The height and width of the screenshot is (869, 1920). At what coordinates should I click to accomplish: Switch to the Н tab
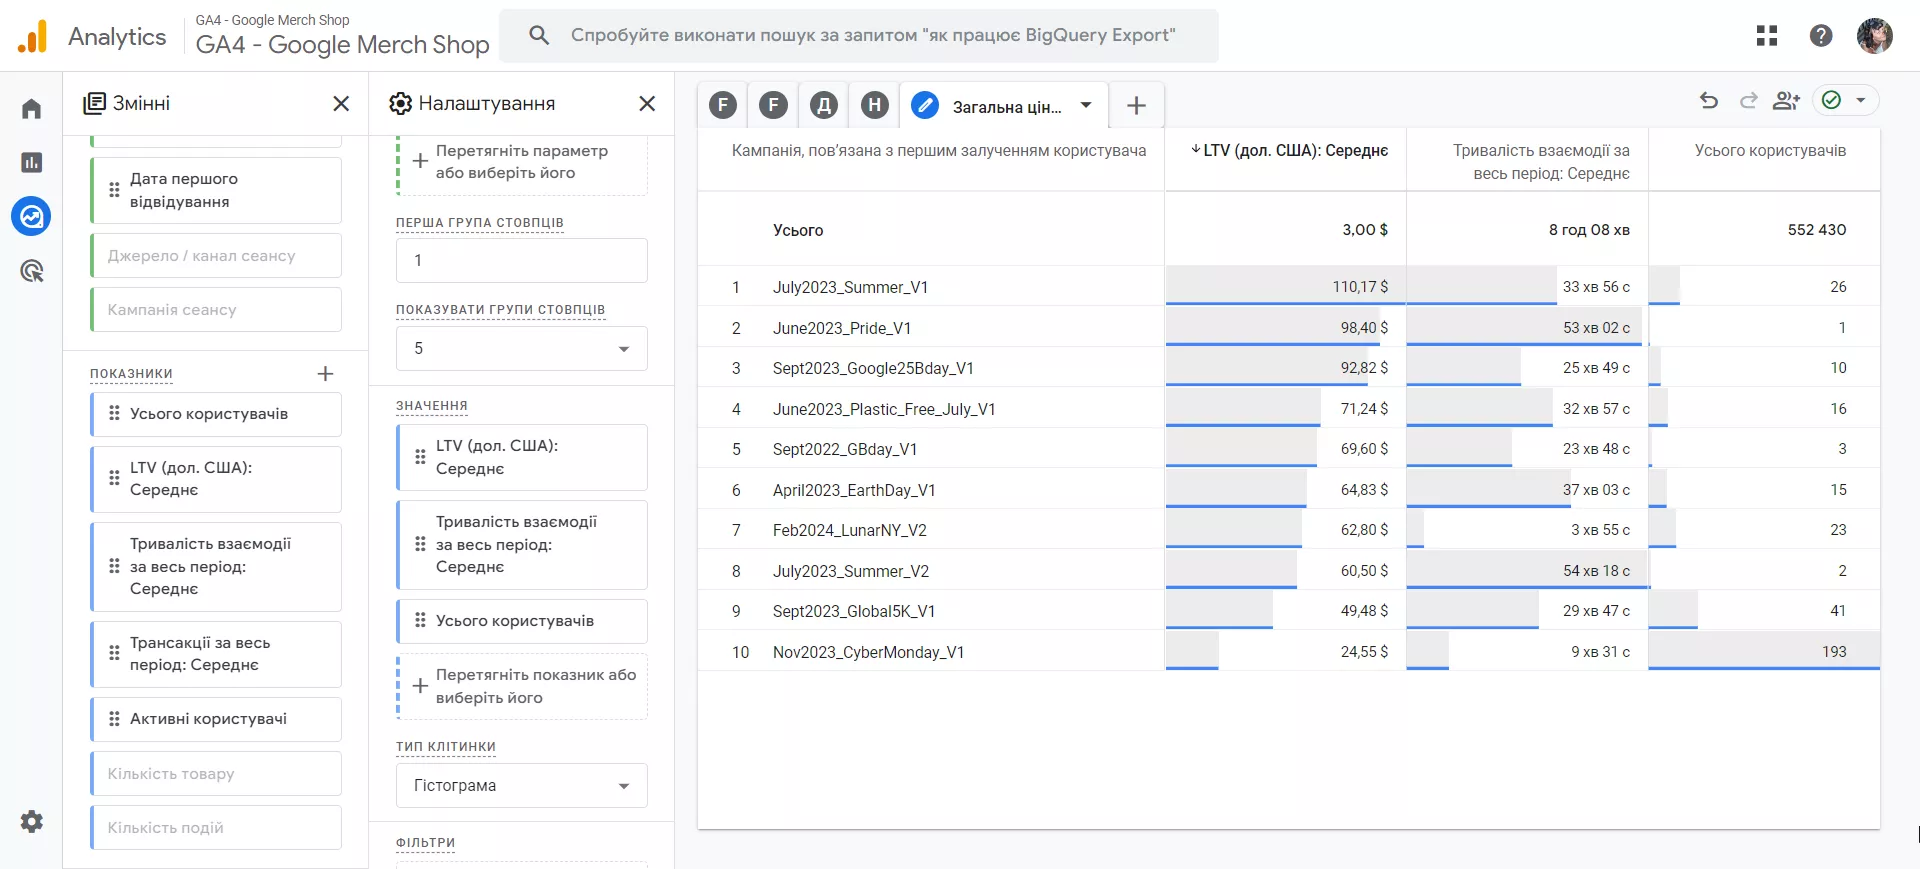pos(875,105)
